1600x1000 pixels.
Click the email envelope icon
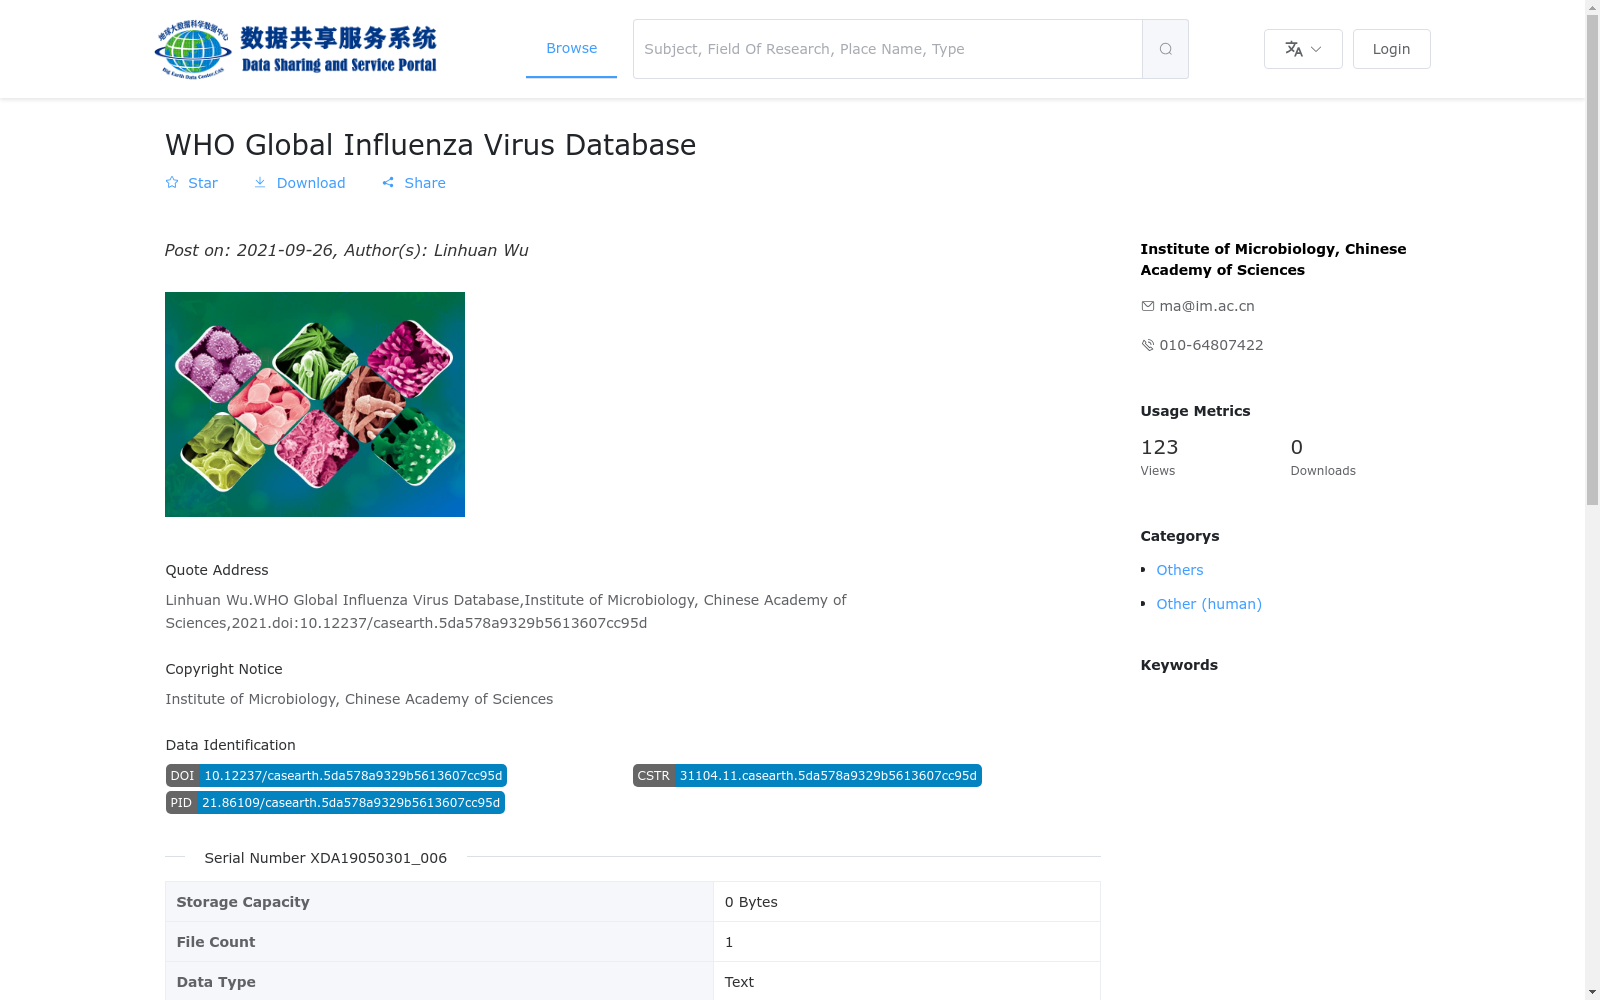tap(1147, 306)
